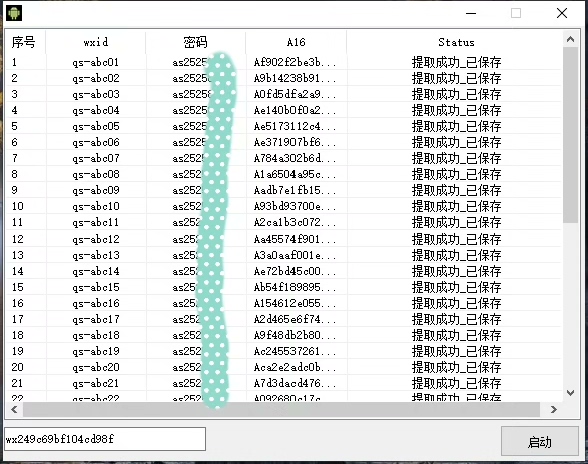Image resolution: width=588 pixels, height=464 pixels.
Task: Minimize the window
Action: click(471, 13)
